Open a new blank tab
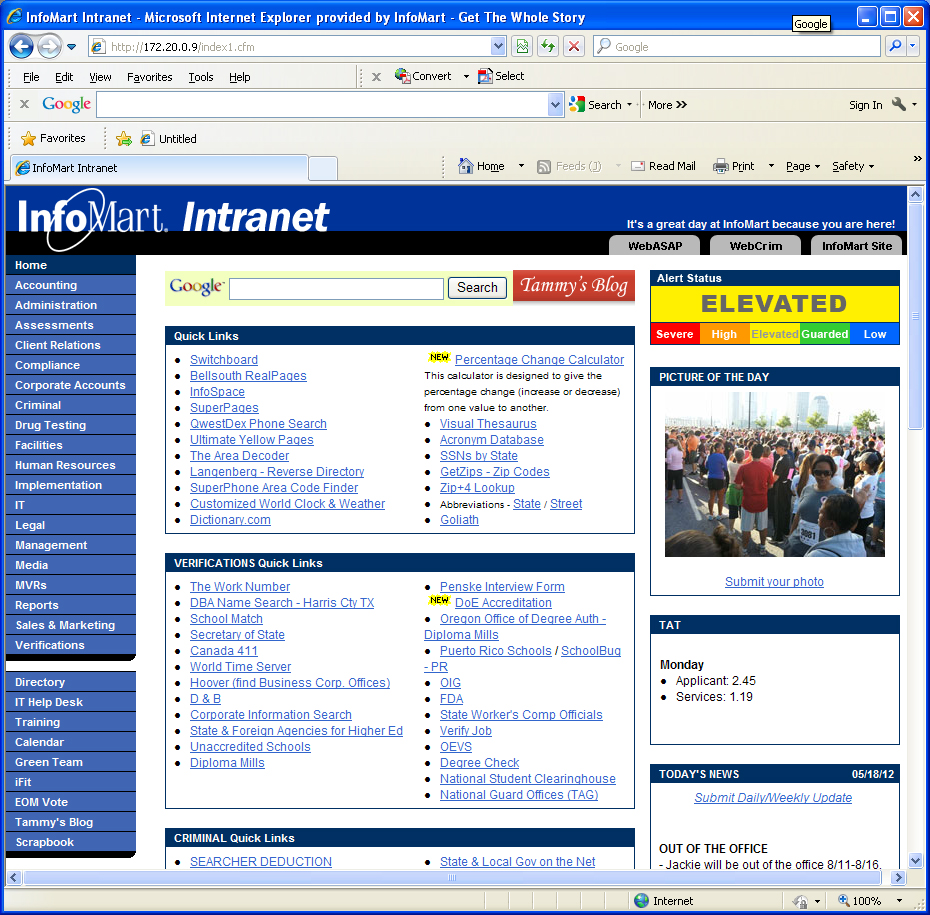 coord(323,168)
